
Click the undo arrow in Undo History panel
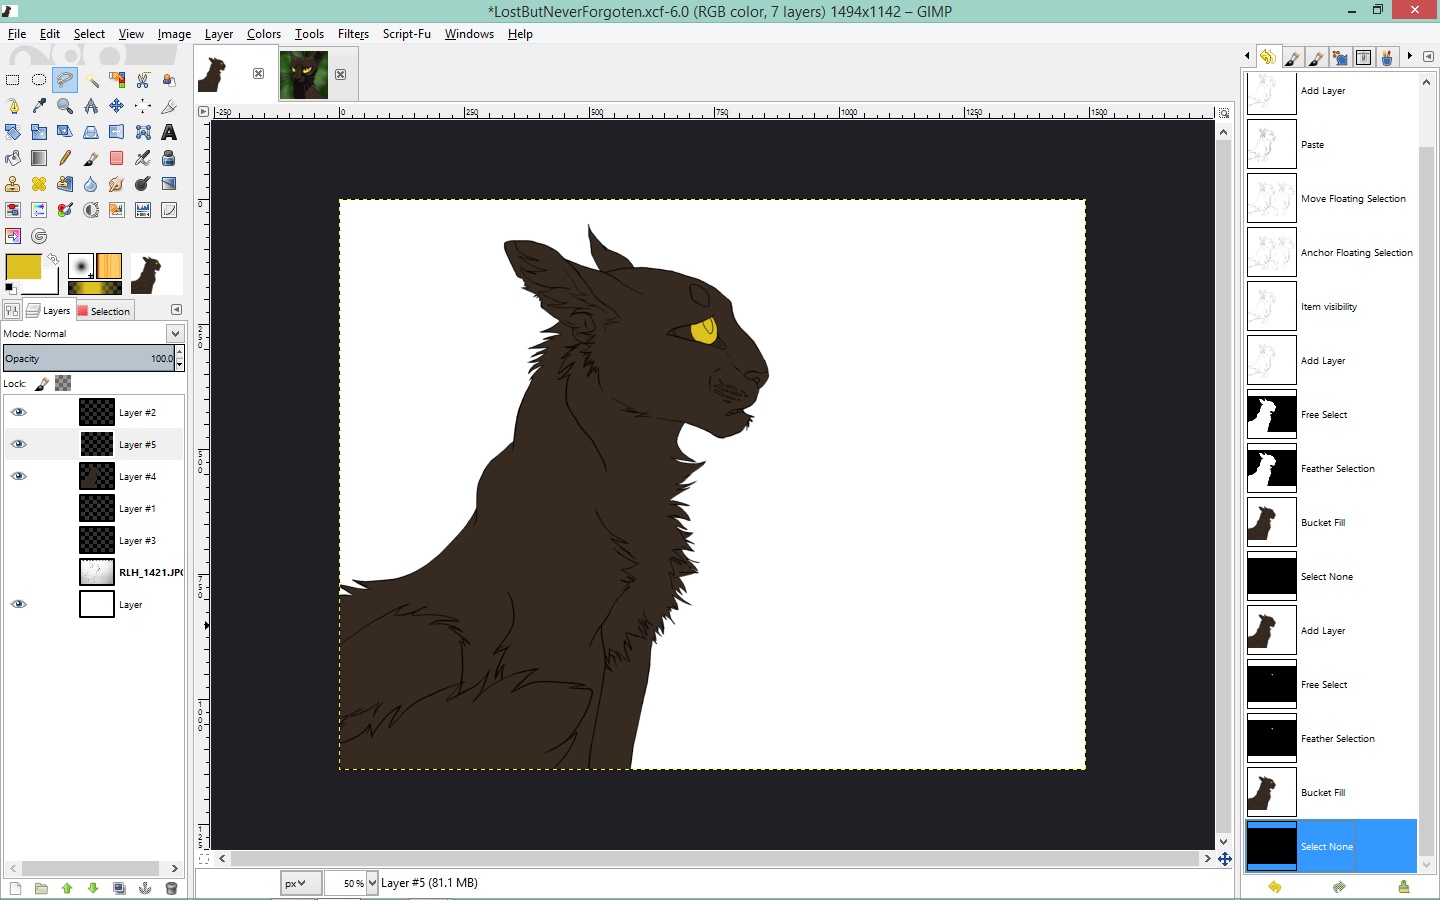coord(1274,887)
